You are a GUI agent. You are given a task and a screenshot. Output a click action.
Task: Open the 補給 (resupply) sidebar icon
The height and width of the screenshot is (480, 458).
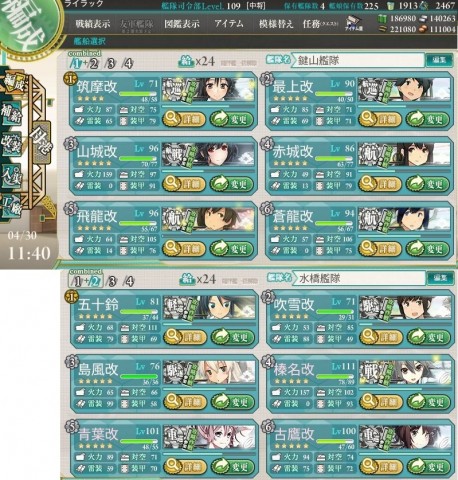click(11, 113)
